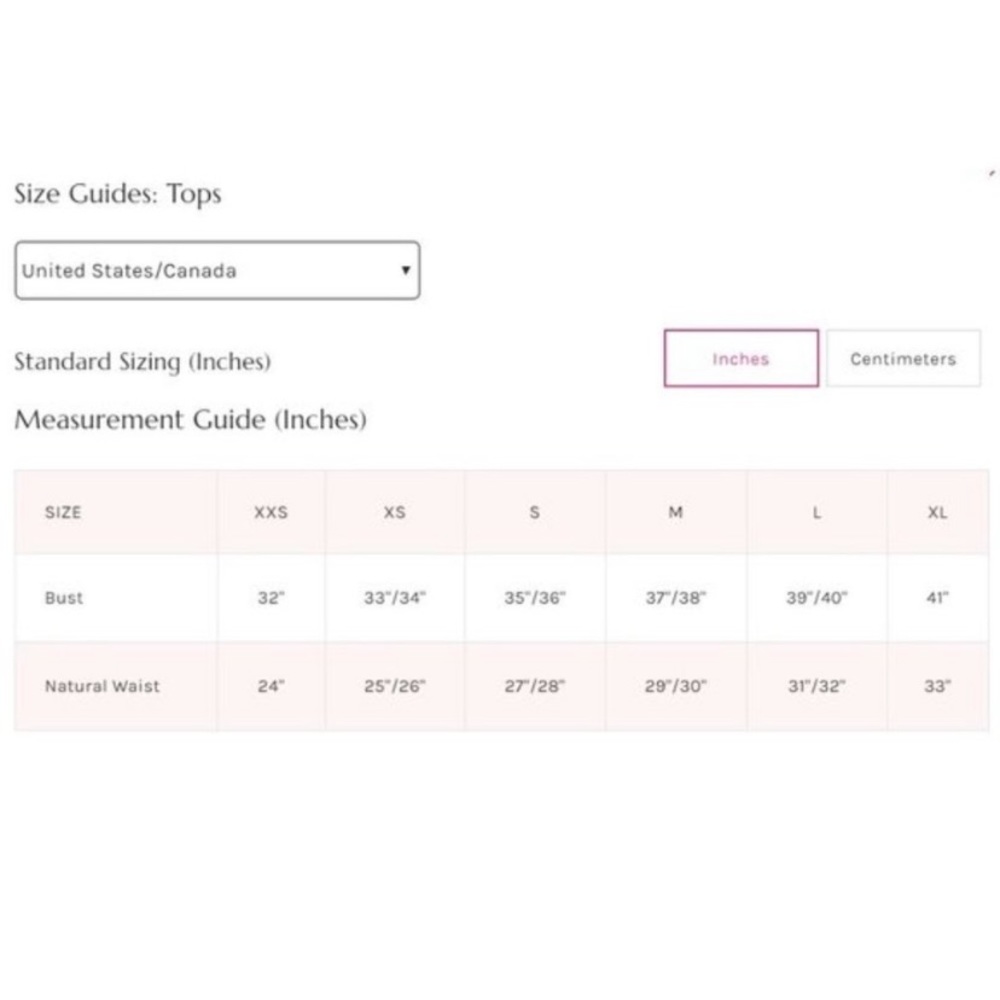
Task: Click the dropdown arrow in region selector
Action: click(405, 270)
